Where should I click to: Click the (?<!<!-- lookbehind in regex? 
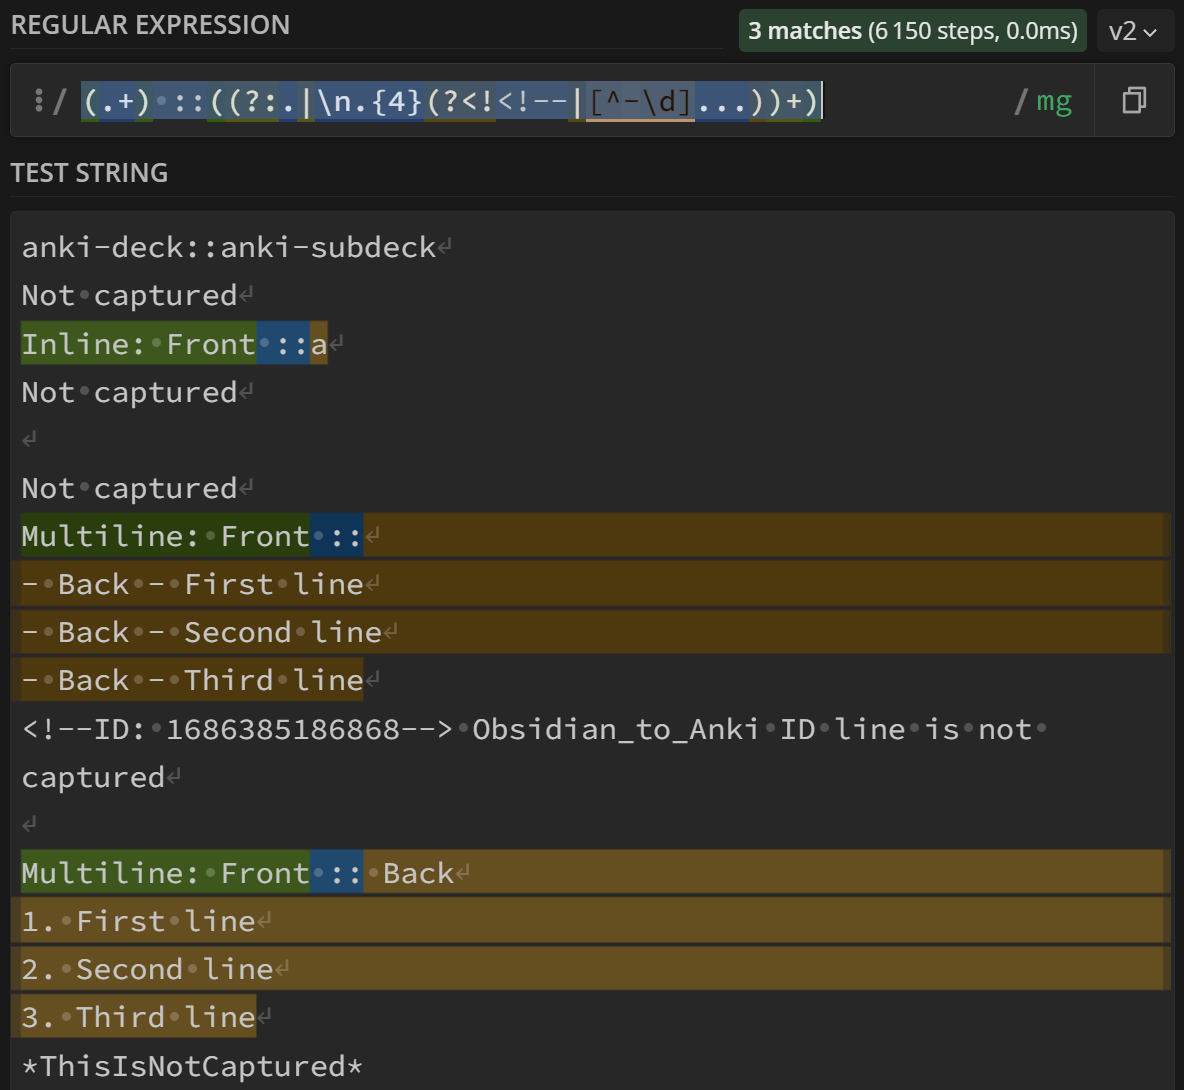[496, 101]
